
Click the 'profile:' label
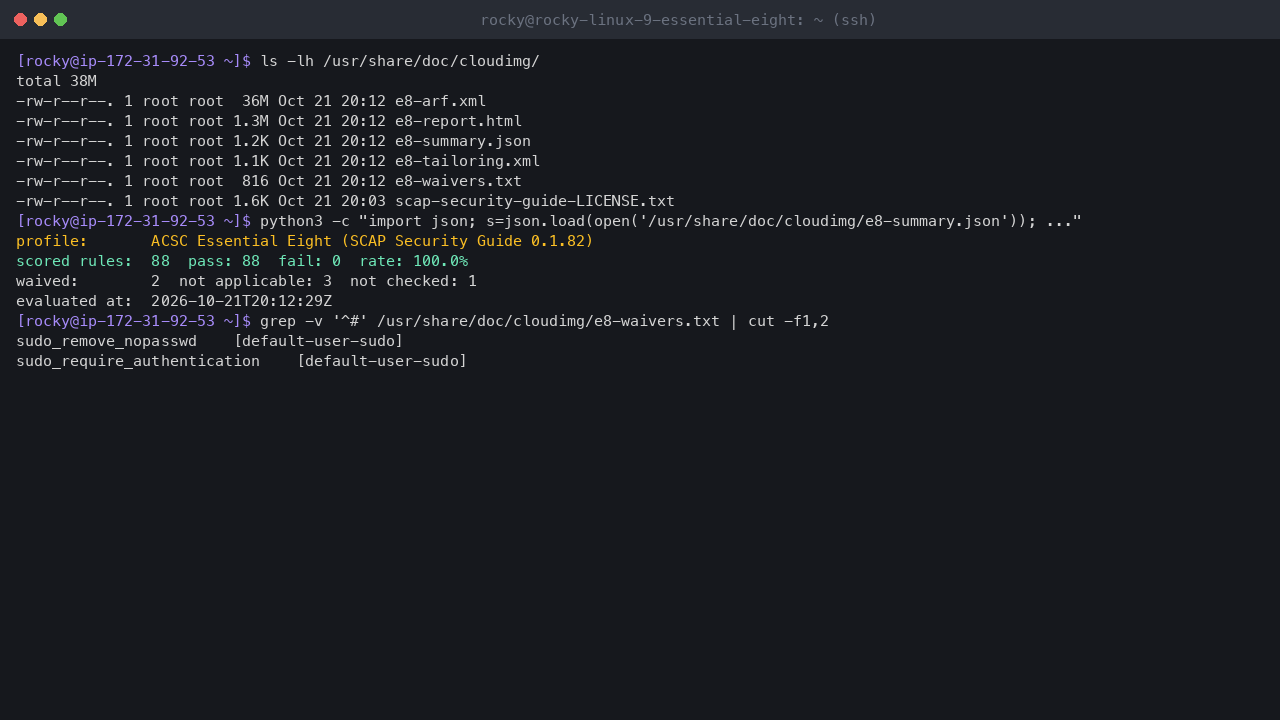pos(52,241)
